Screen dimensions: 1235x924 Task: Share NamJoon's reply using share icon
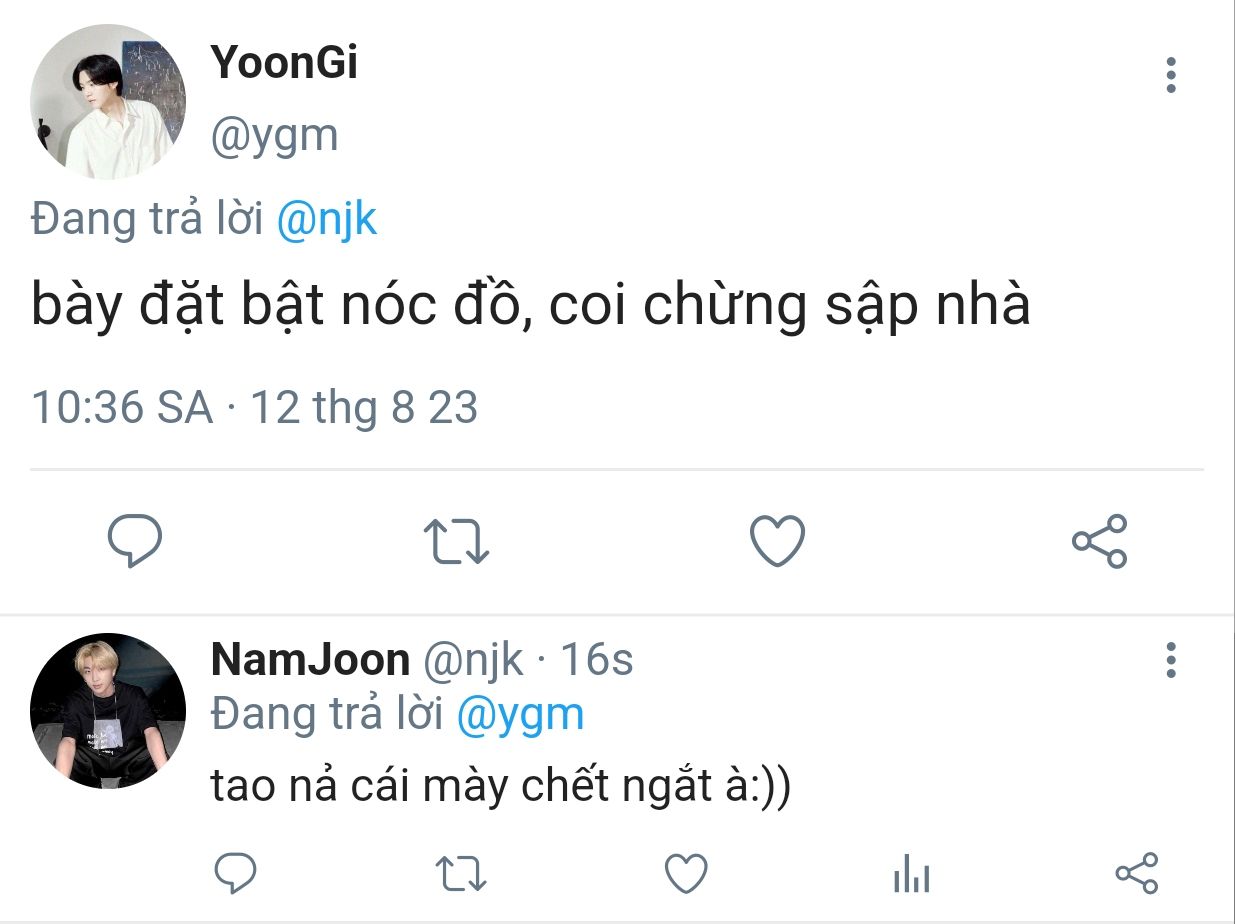click(1137, 873)
